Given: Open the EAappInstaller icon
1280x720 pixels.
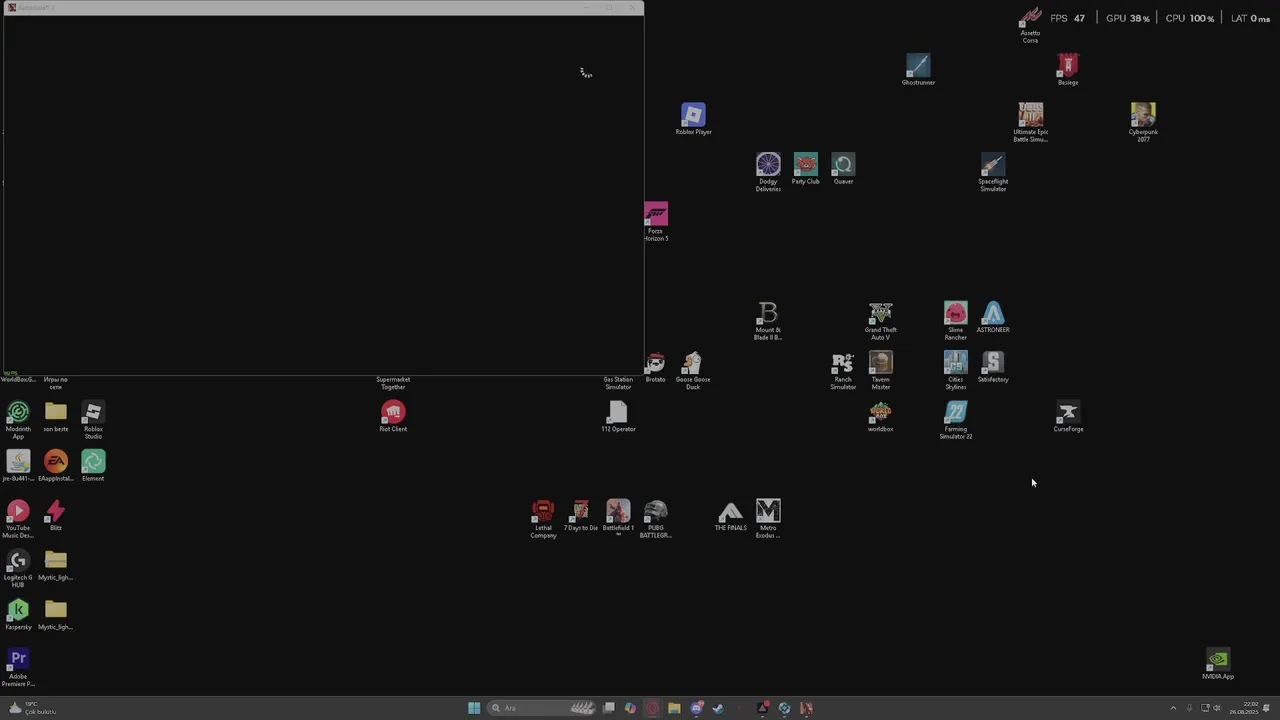Looking at the screenshot, I should (x=56, y=466).
